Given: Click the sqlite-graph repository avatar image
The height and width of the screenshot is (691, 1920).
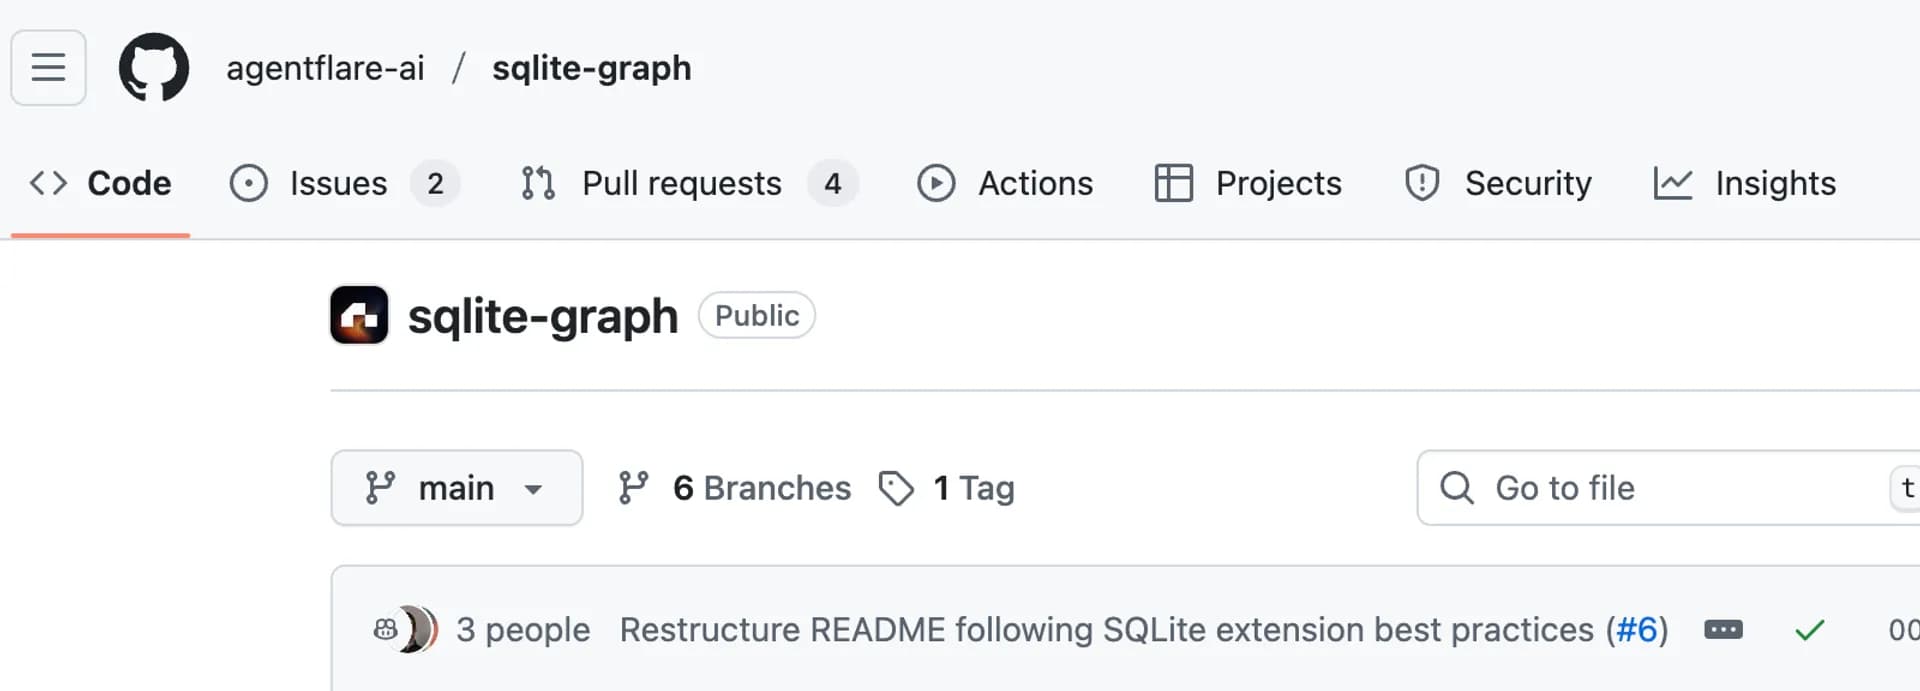Looking at the screenshot, I should point(359,315).
